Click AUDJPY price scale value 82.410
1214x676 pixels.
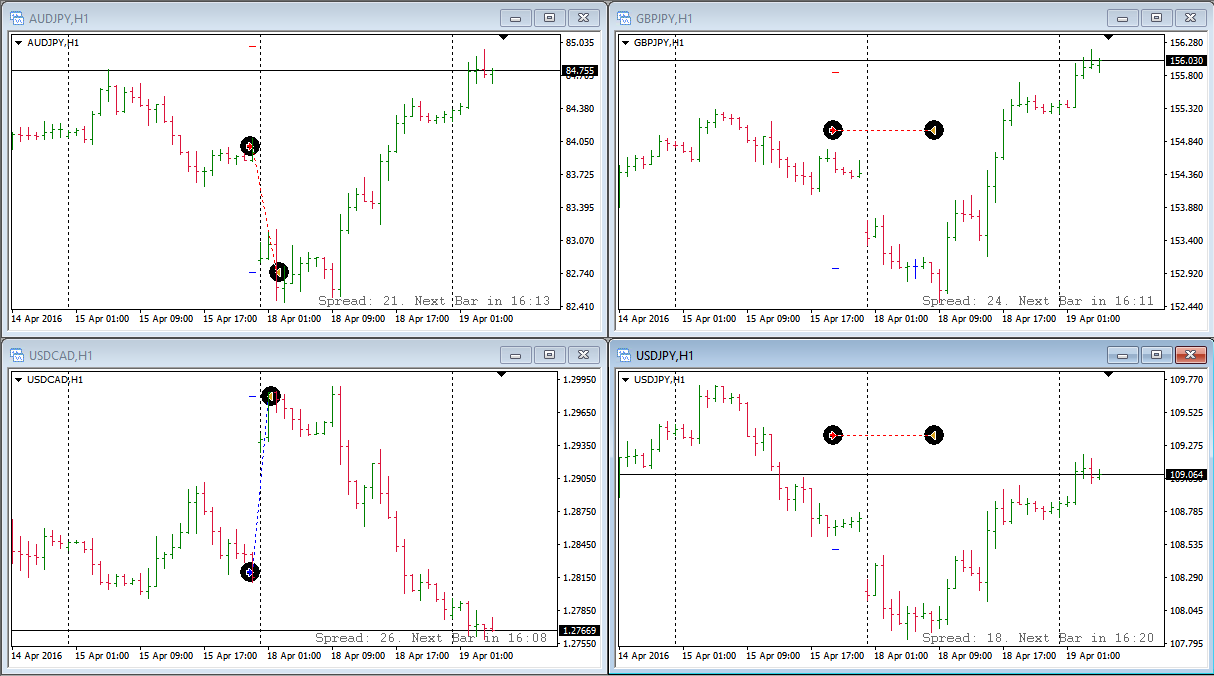580,307
